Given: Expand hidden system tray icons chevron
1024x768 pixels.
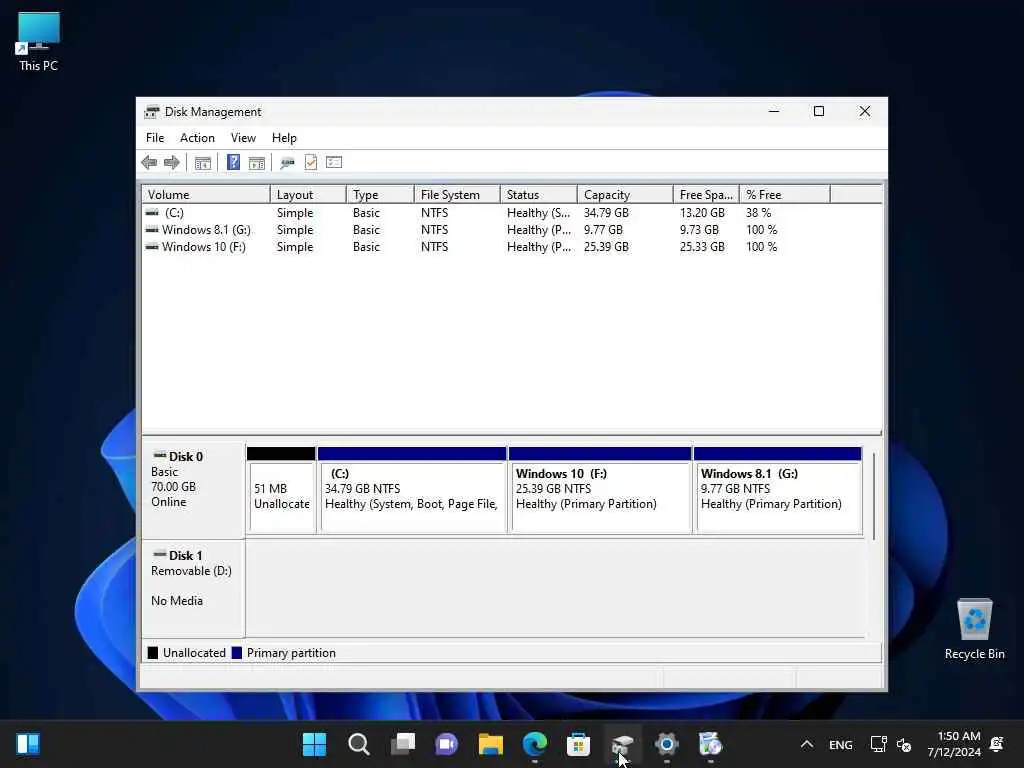Looking at the screenshot, I should pyautogui.click(x=807, y=744).
